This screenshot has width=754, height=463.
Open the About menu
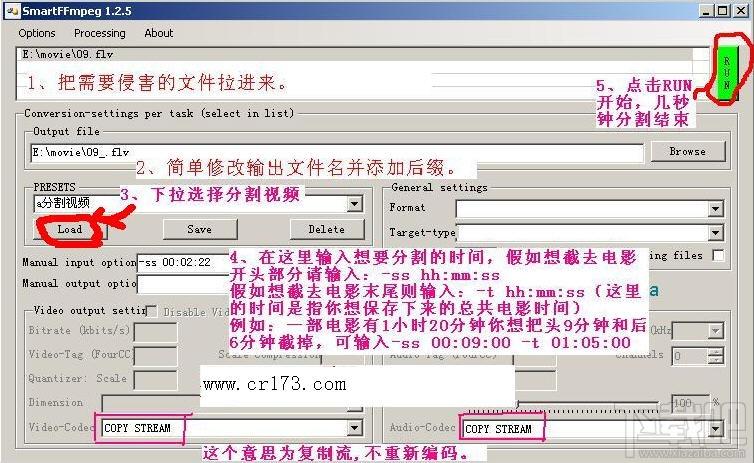pyautogui.click(x=159, y=33)
